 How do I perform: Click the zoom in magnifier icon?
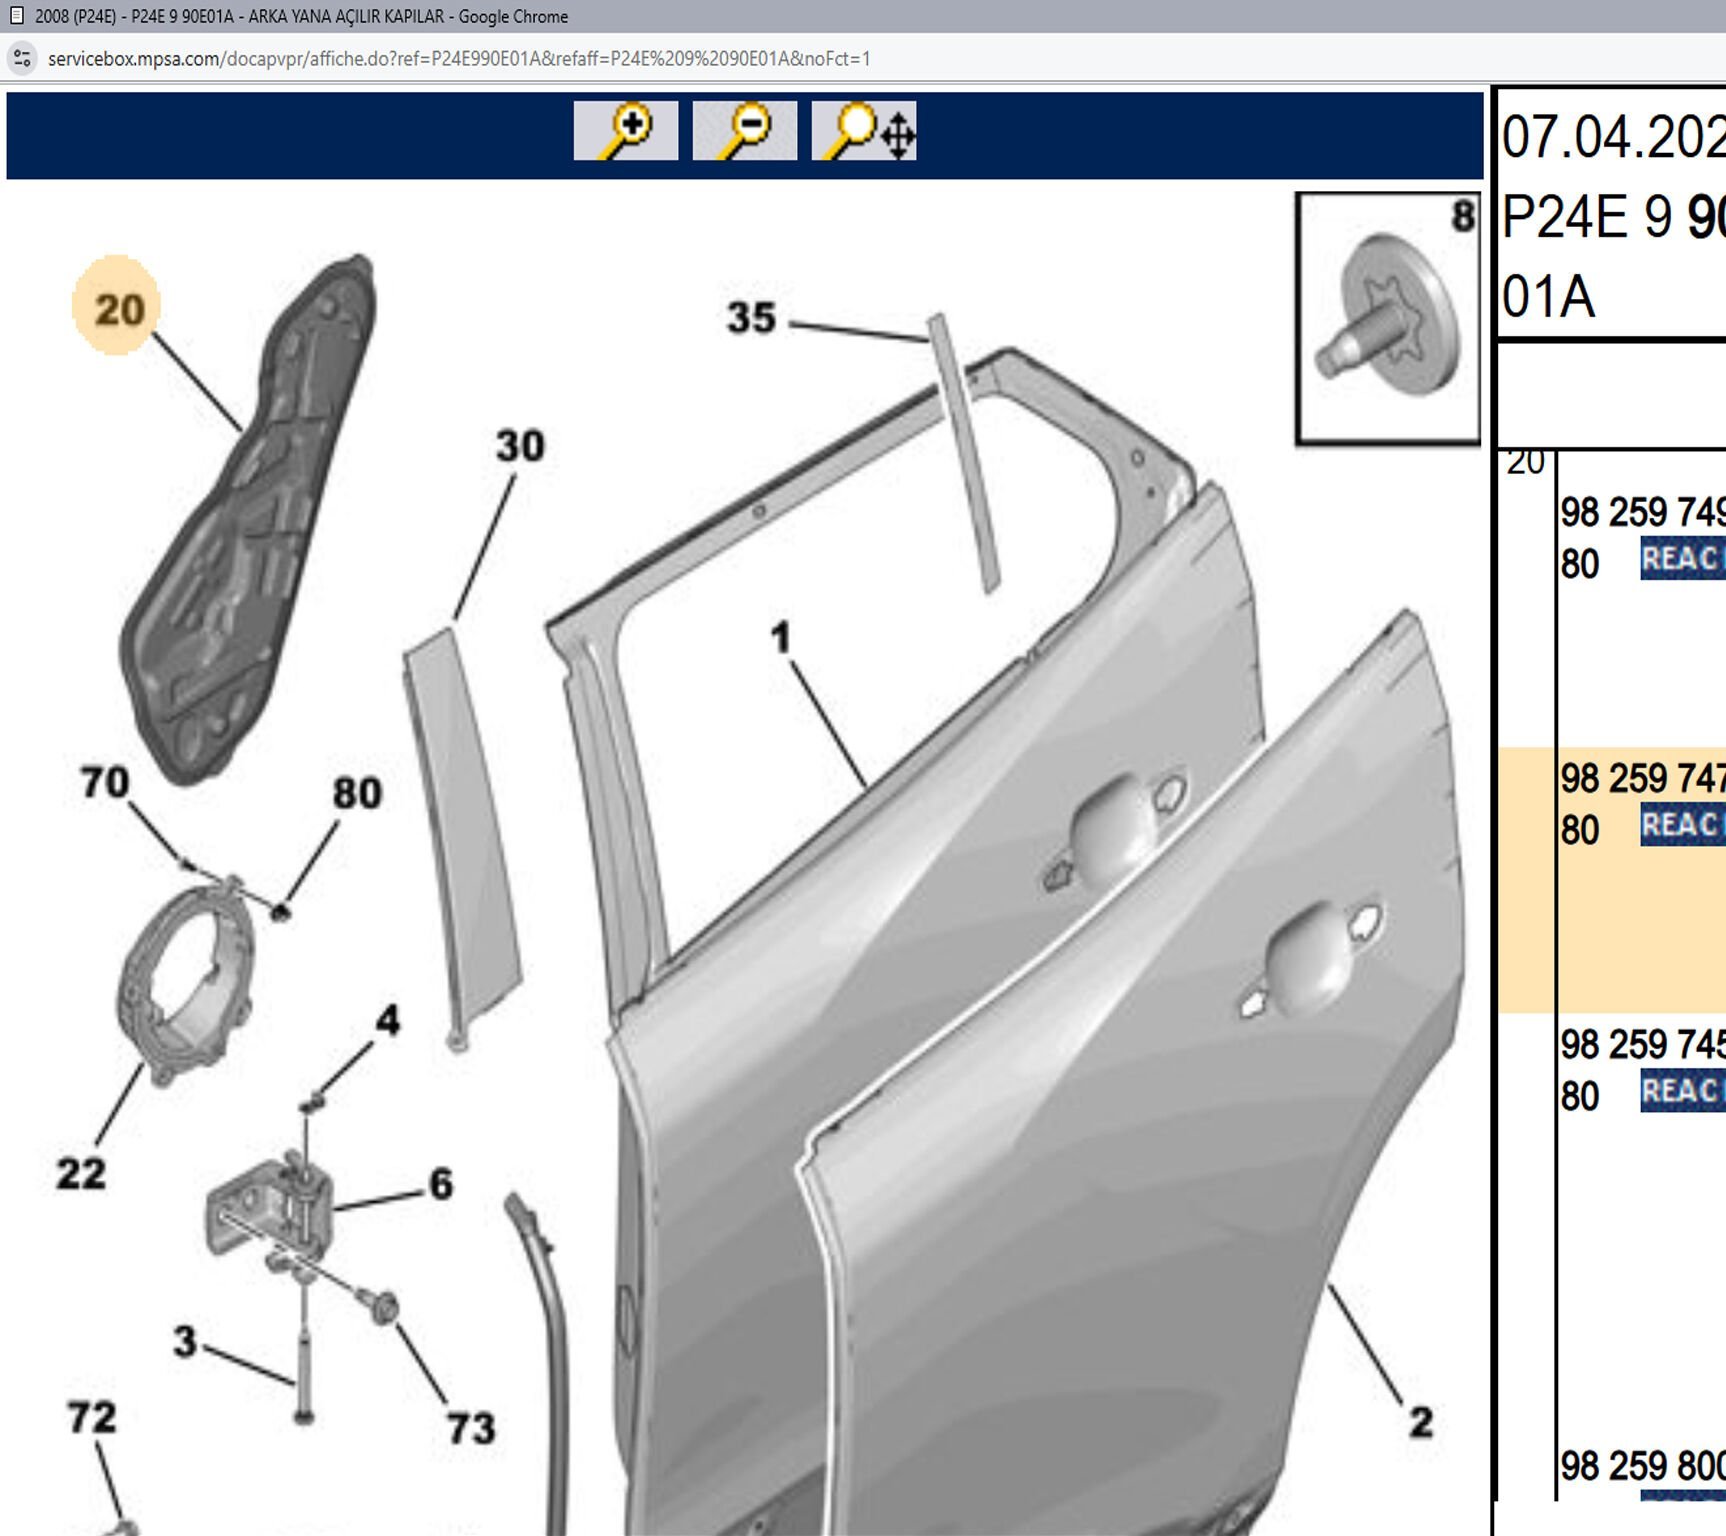pos(625,131)
